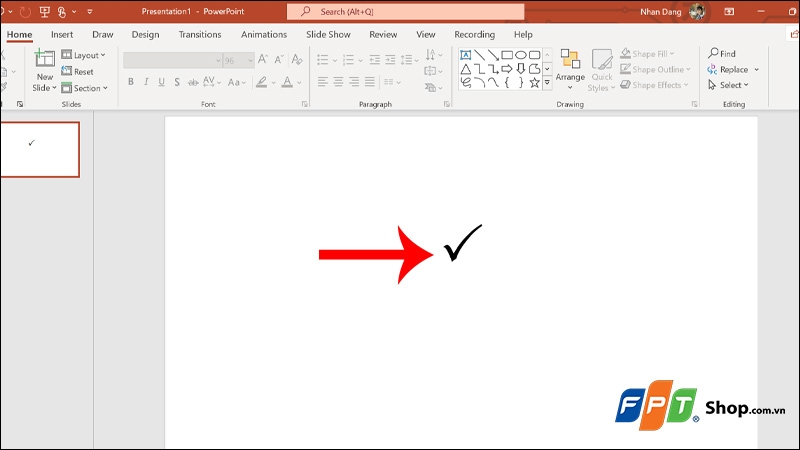Click Find in Editing group
Image resolution: width=800 pixels, height=450 pixels.
(721, 53)
